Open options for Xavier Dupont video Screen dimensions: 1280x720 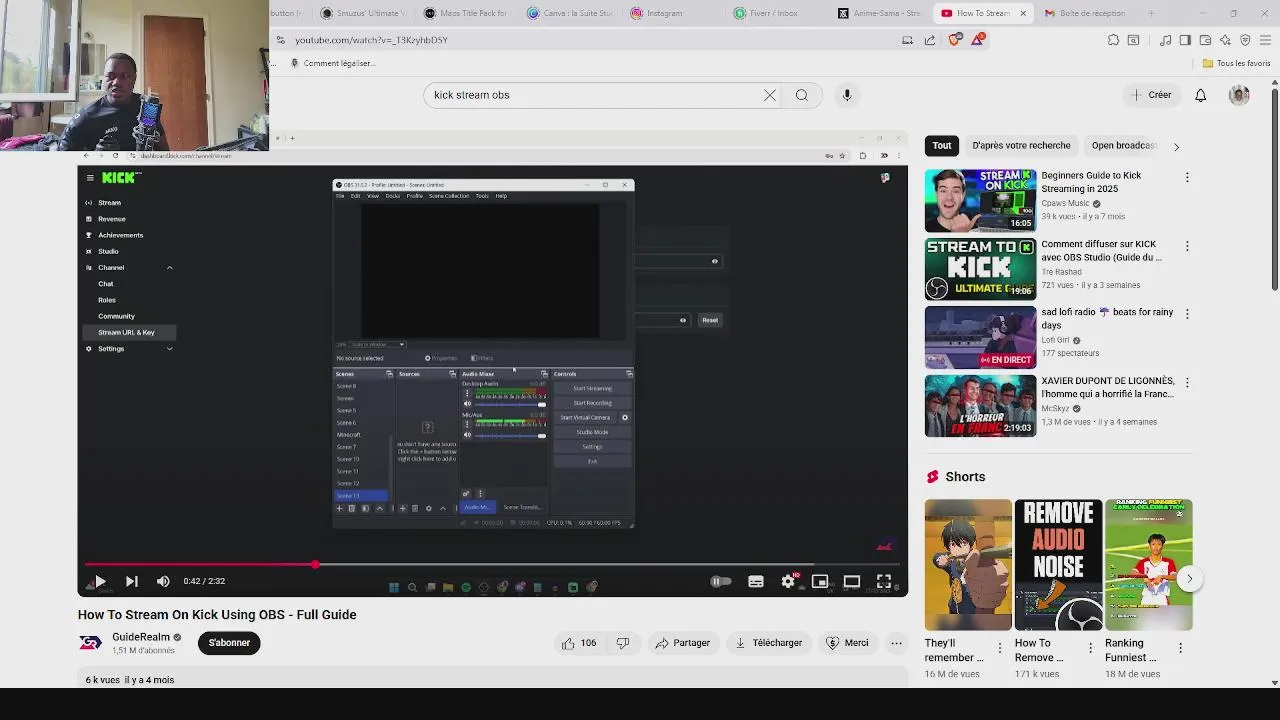(x=1187, y=383)
